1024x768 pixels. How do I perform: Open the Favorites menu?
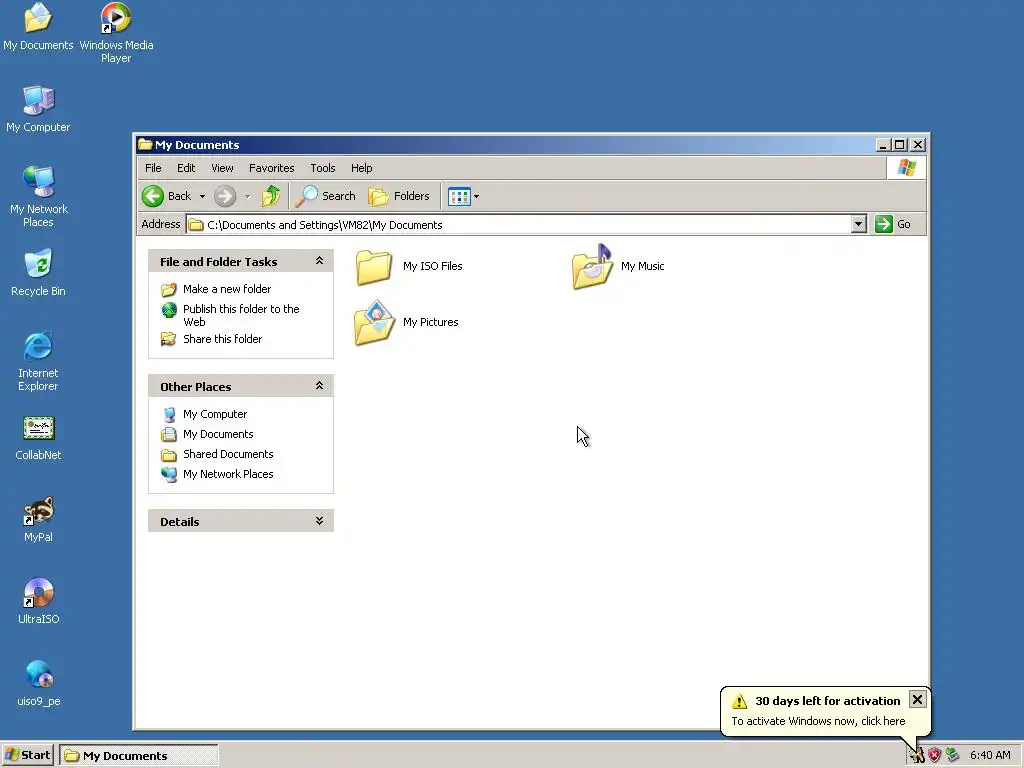[x=272, y=168]
